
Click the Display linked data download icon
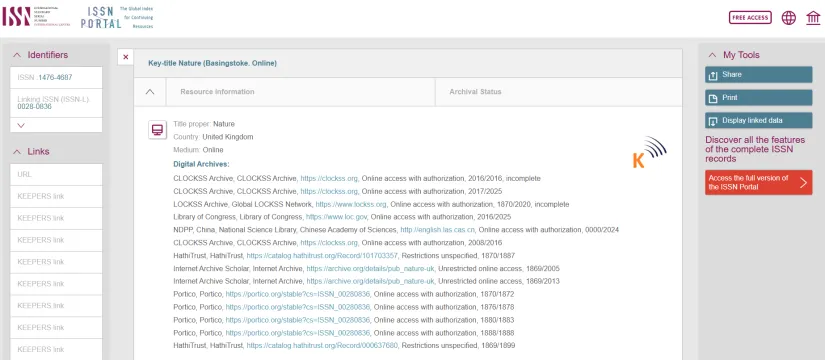click(713, 121)
